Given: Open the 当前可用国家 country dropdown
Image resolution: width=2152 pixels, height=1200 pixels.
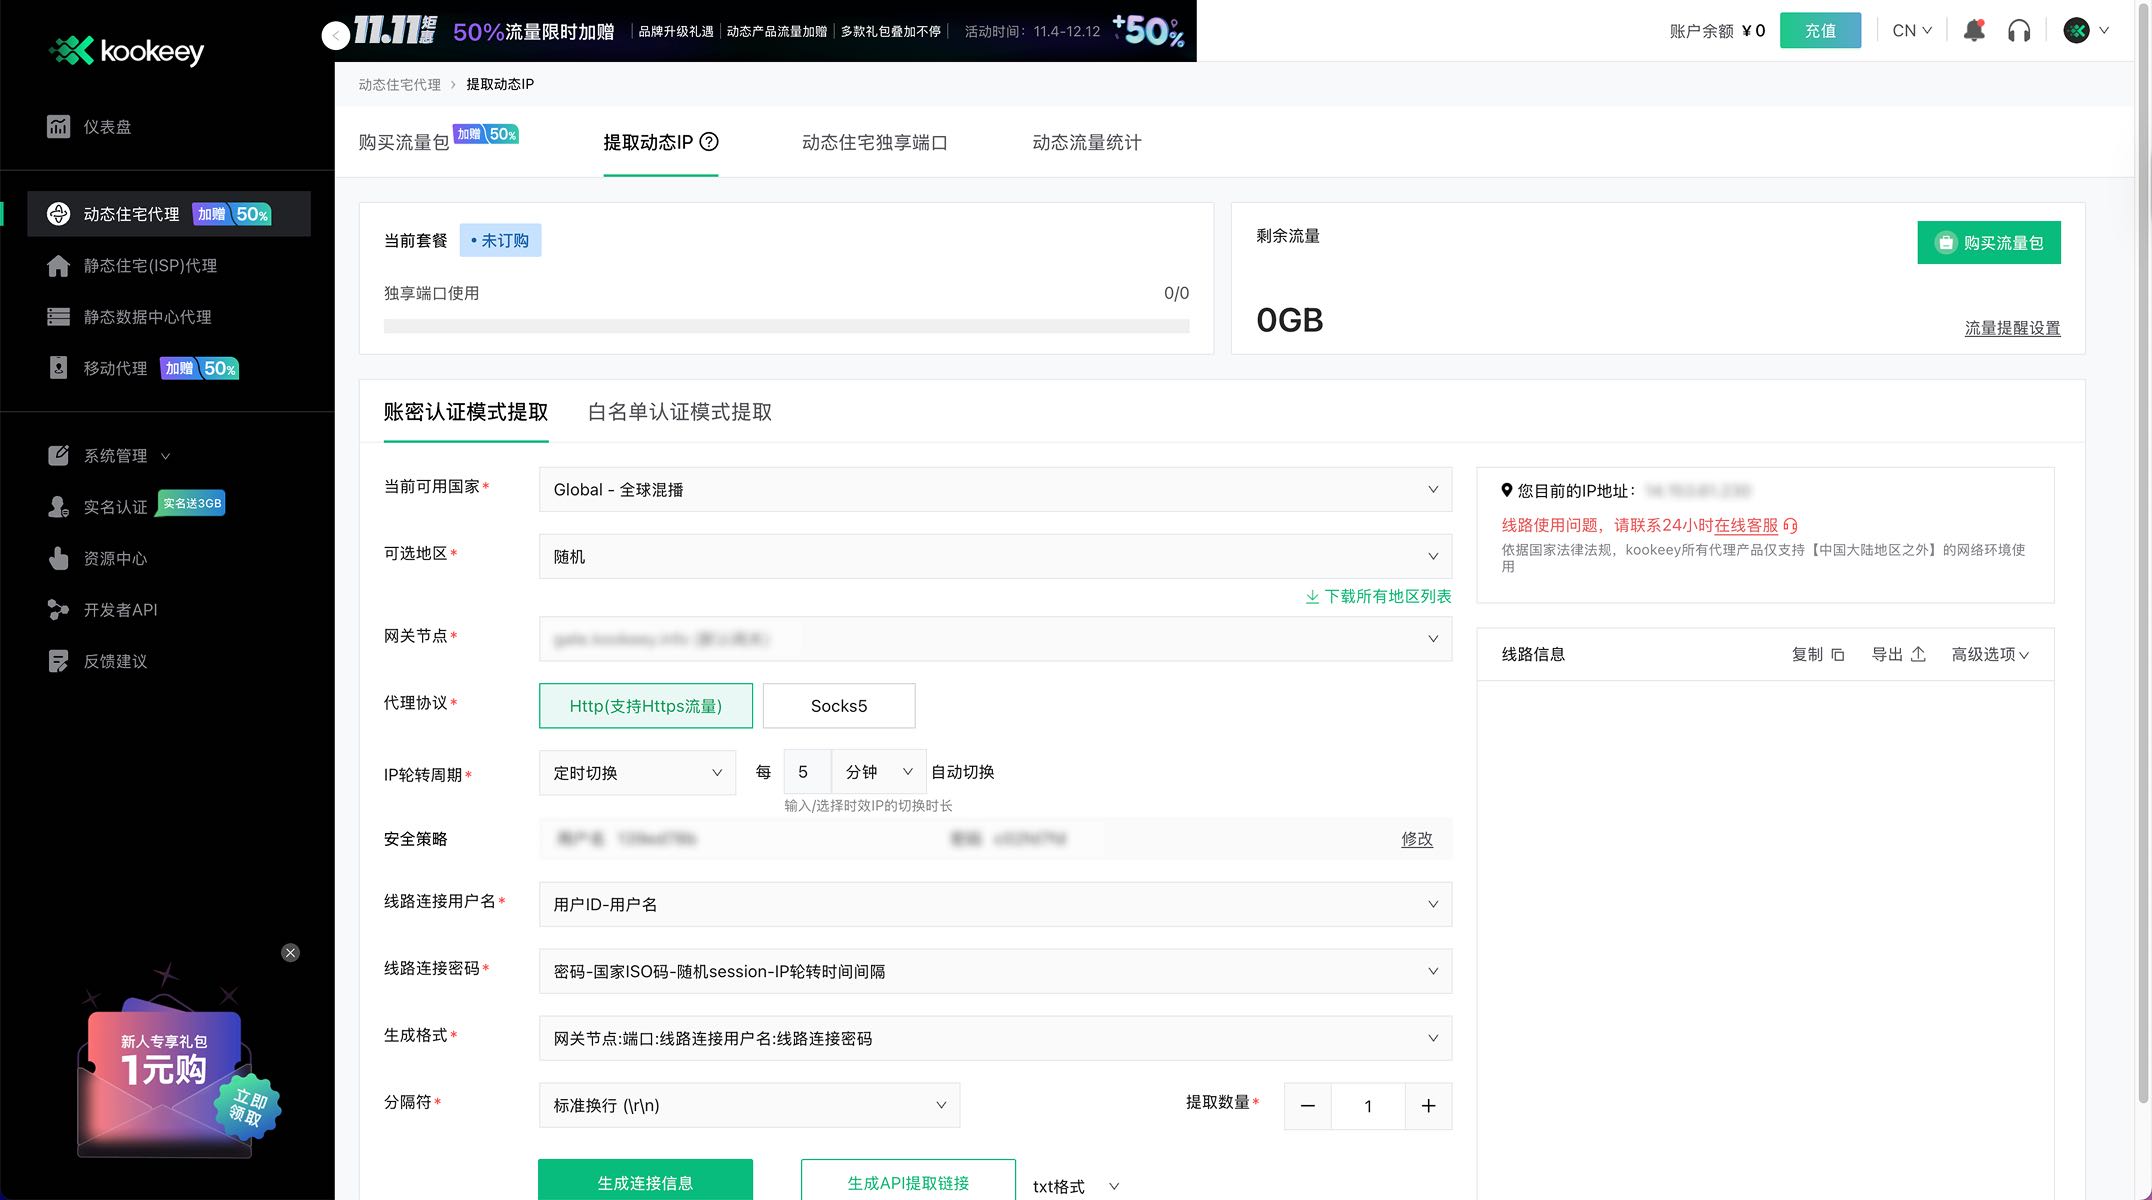Looking at the screenshot, I should click(x=994, y=490).
